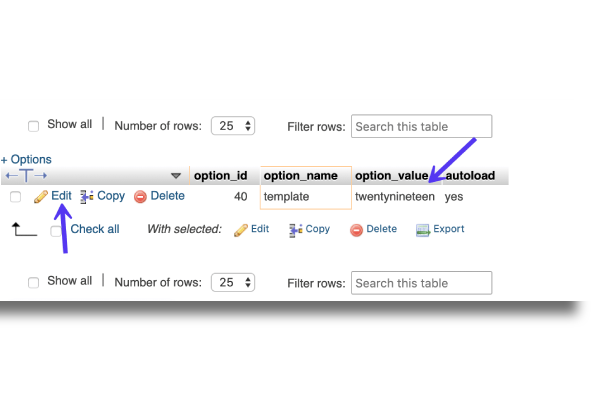Click the down triangle in table header
Screen dimensions: 600x400
click(176, 176)
